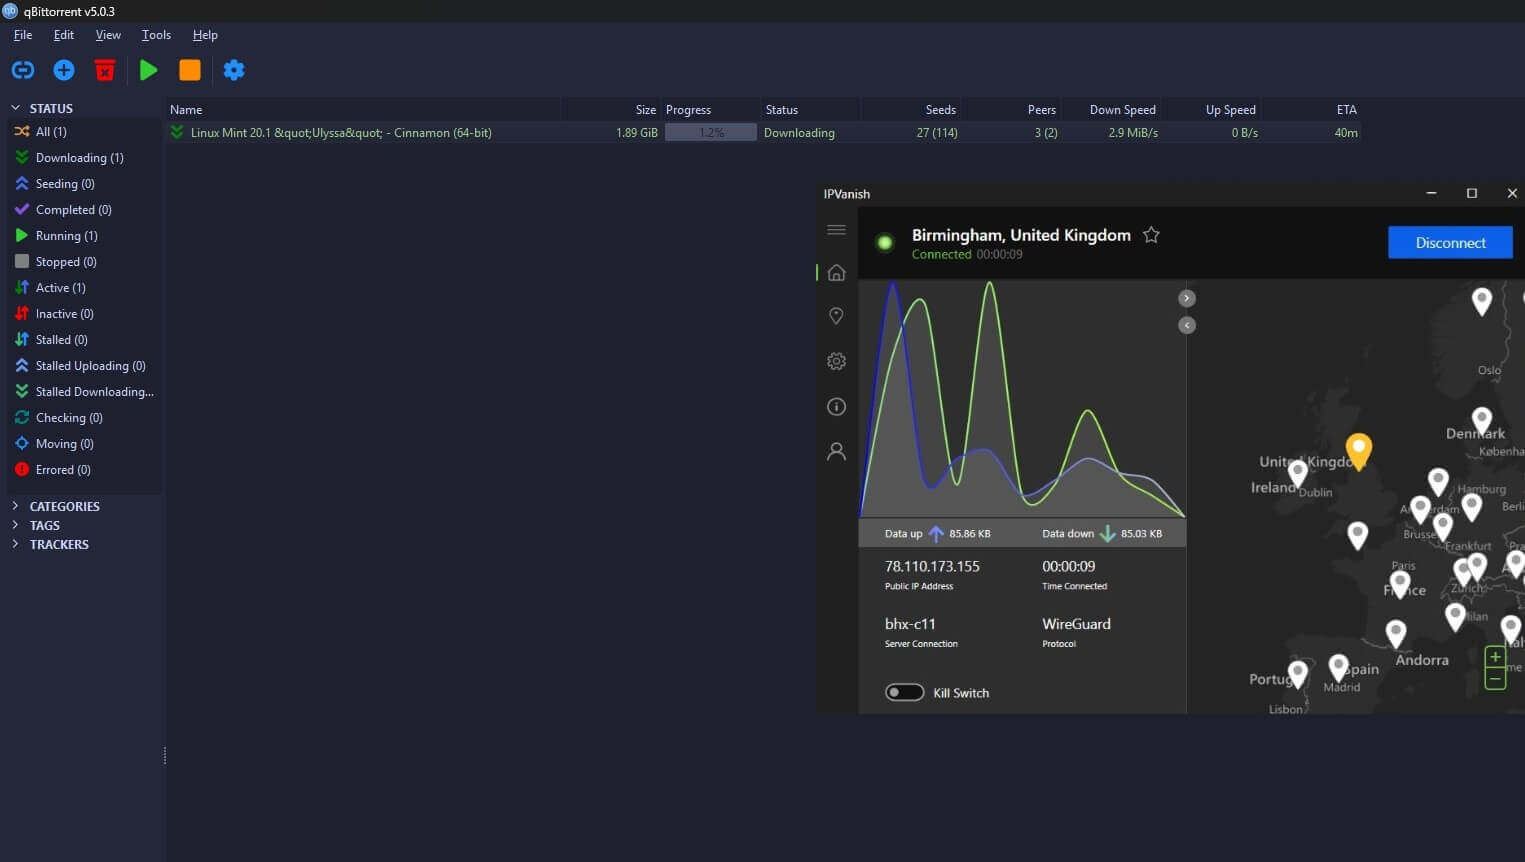Click the torrent progress bar at 1.2%

click(711, 132)
